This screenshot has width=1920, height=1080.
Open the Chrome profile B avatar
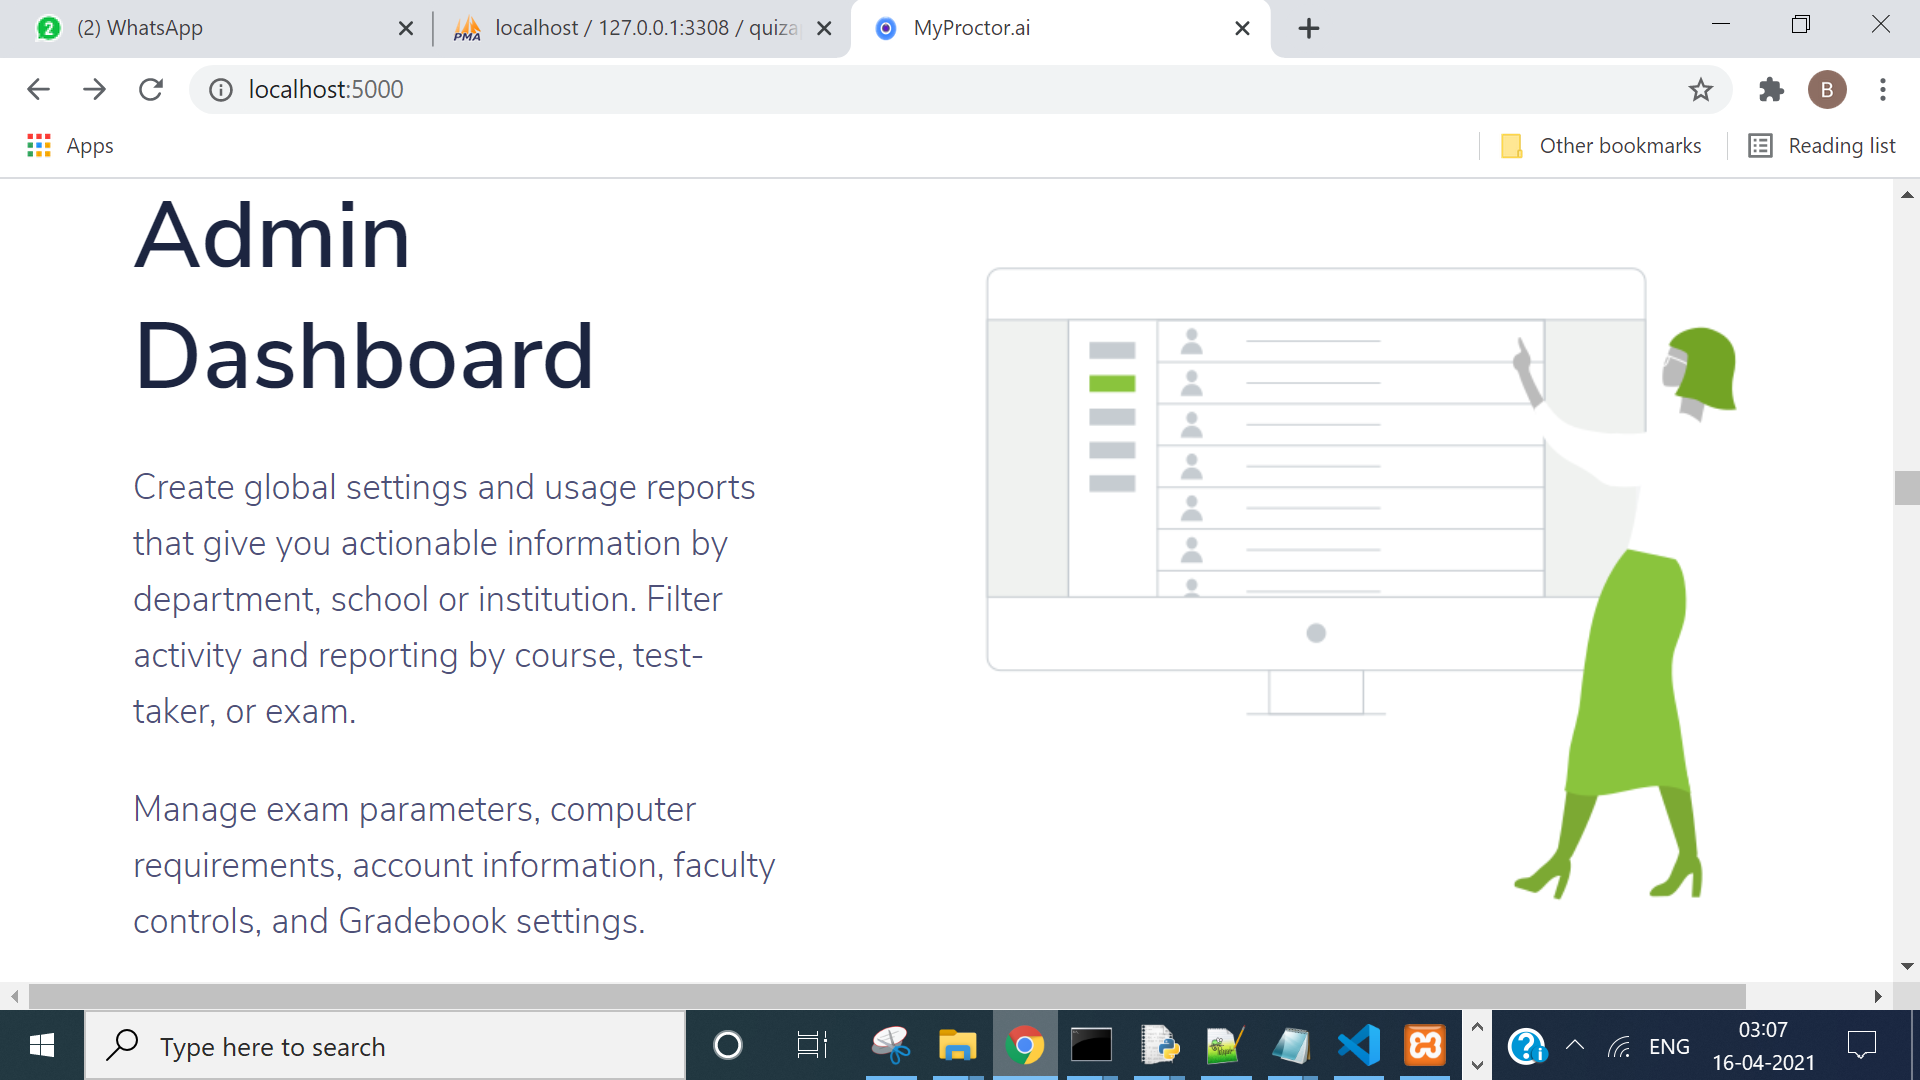point(1826,90)
